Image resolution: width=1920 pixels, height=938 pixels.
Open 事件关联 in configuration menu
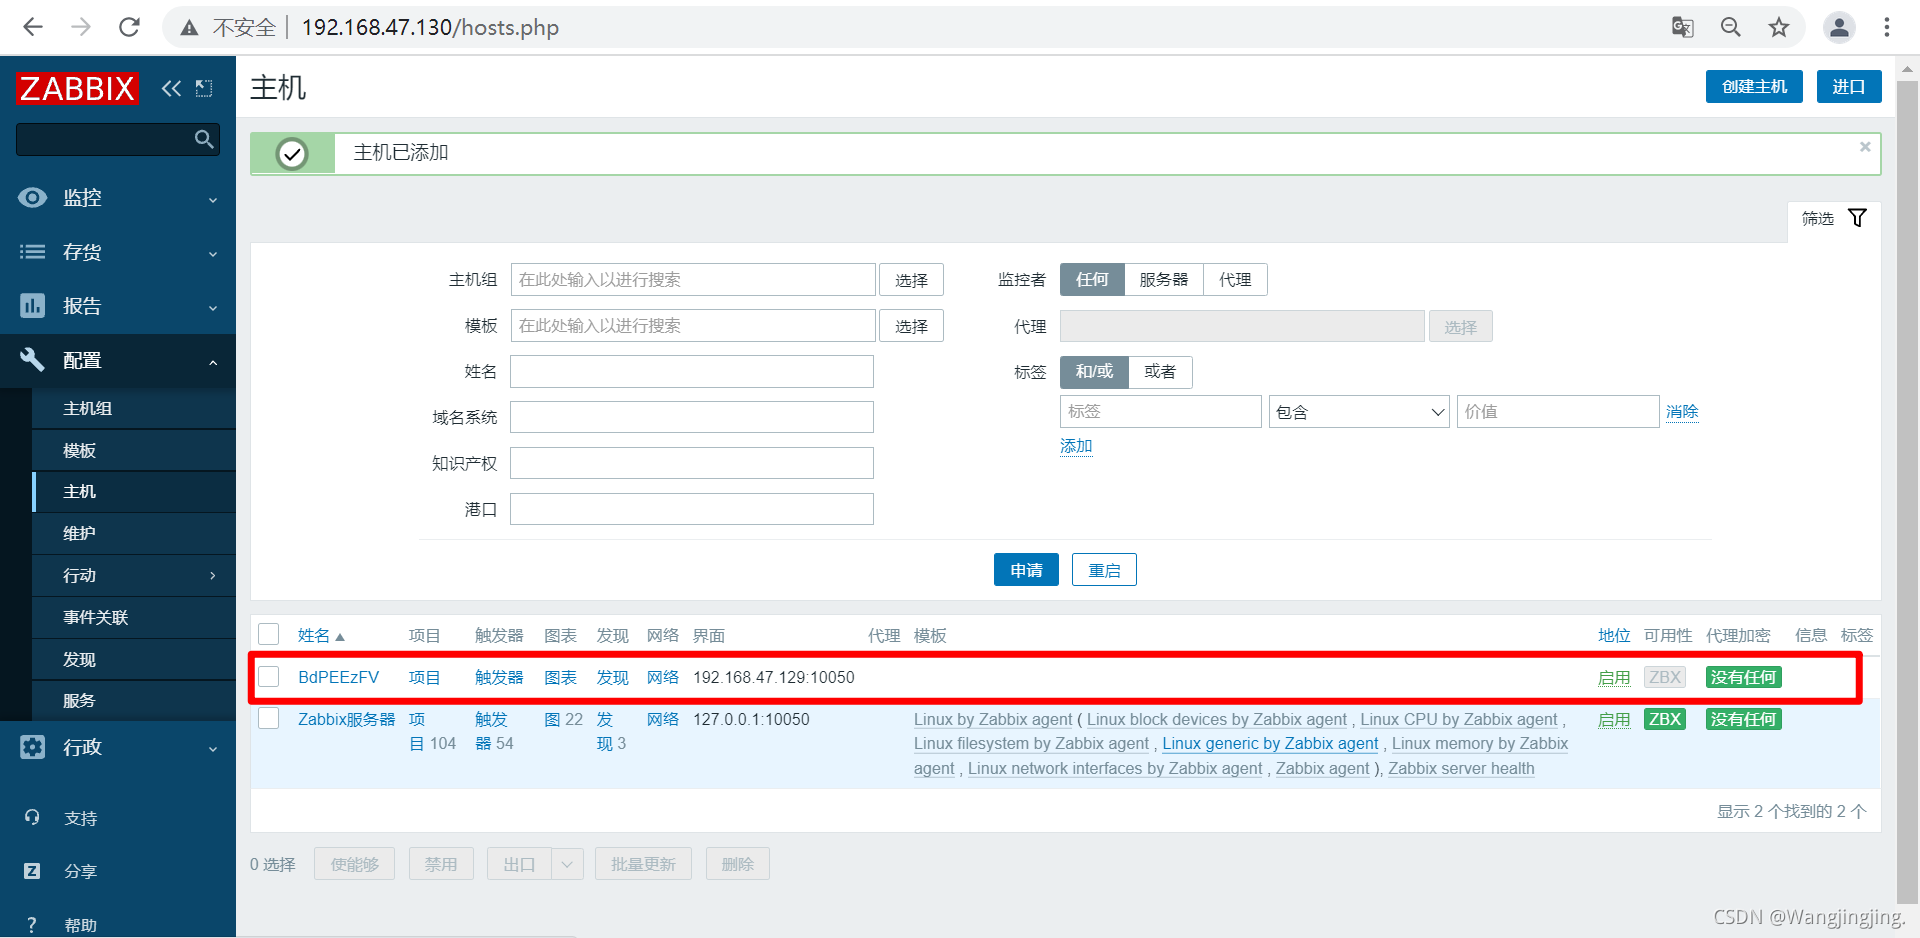134,618
